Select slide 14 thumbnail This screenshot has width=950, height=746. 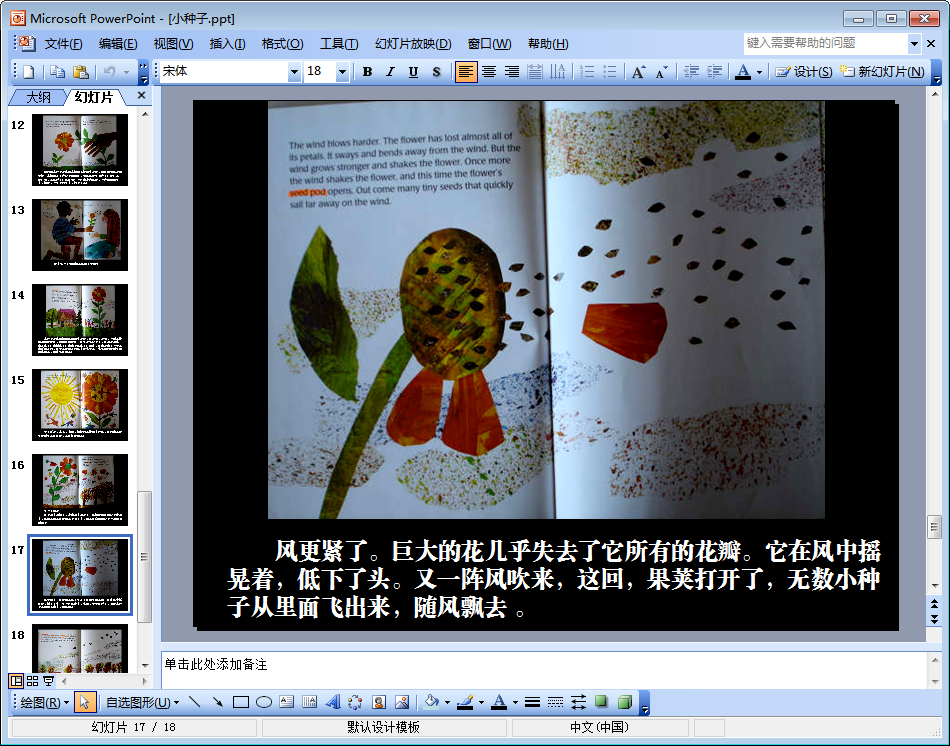coord(80,319)
